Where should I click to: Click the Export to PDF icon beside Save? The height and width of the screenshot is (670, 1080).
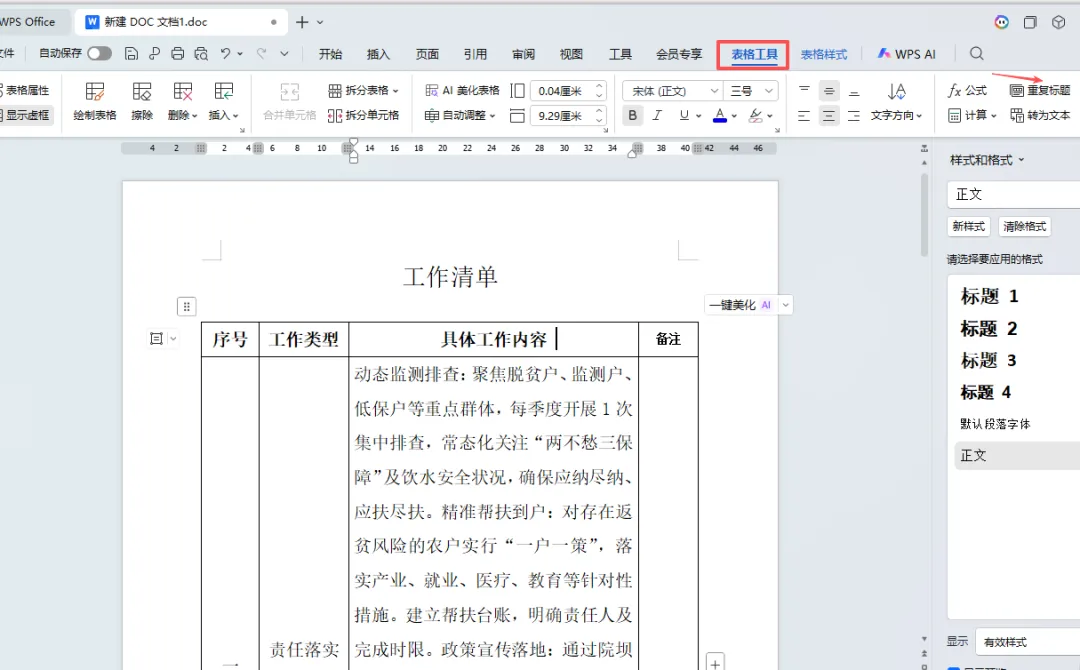[x=154, y=54]
